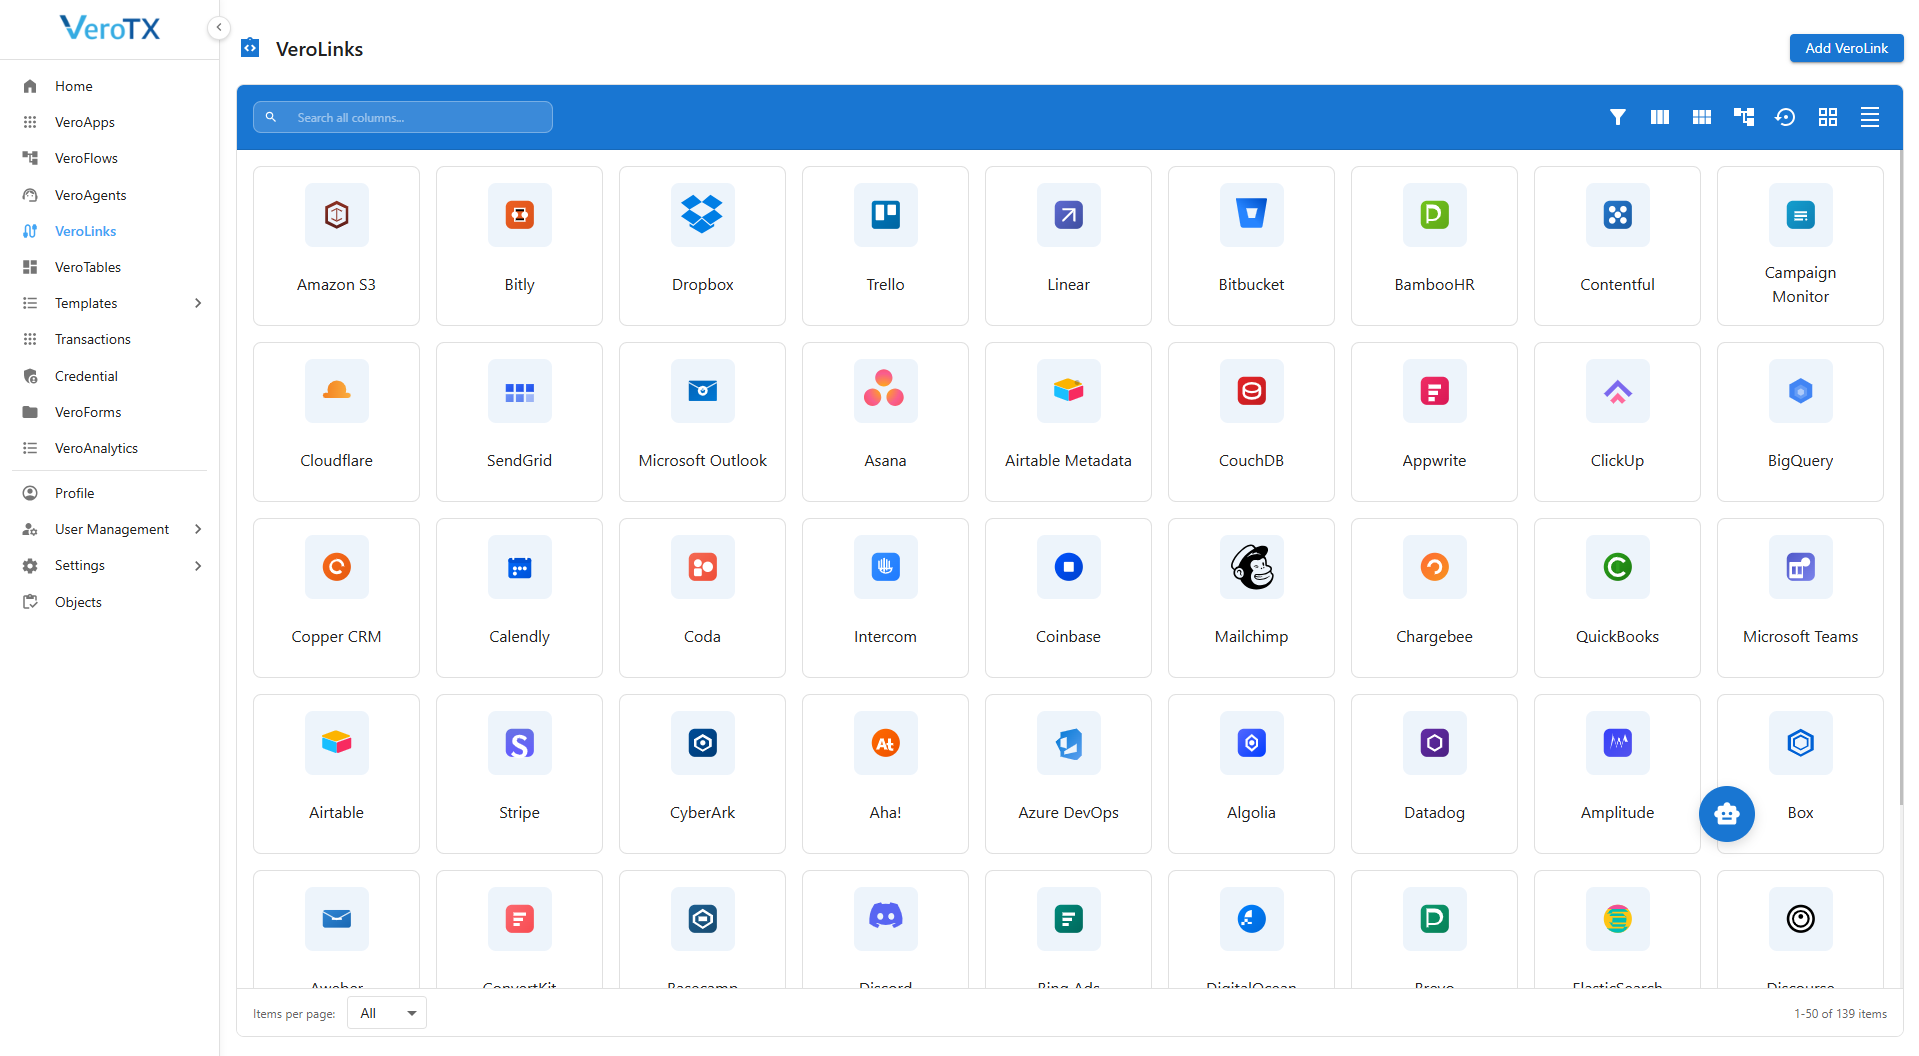The height and width of the screenshot is (1056, 1919).
Task: Select the QuickBooks connector icon
Action: [1617, 567]
